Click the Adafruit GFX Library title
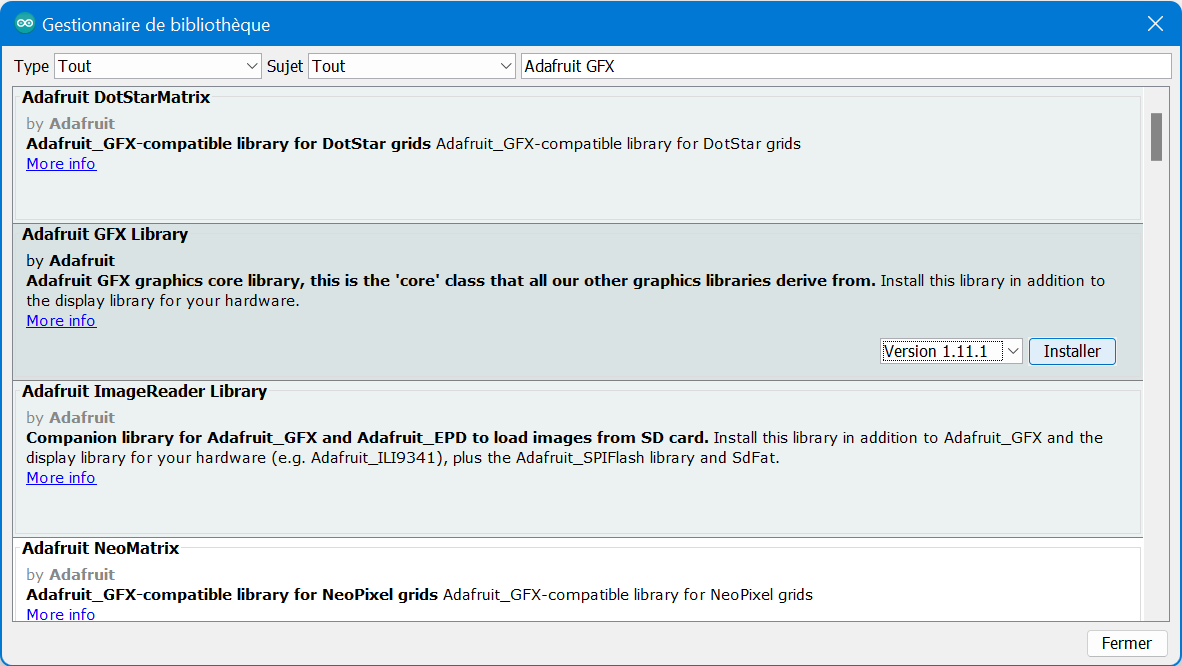The height and width of the screenshot is (666, 1182). coord(105,234)
